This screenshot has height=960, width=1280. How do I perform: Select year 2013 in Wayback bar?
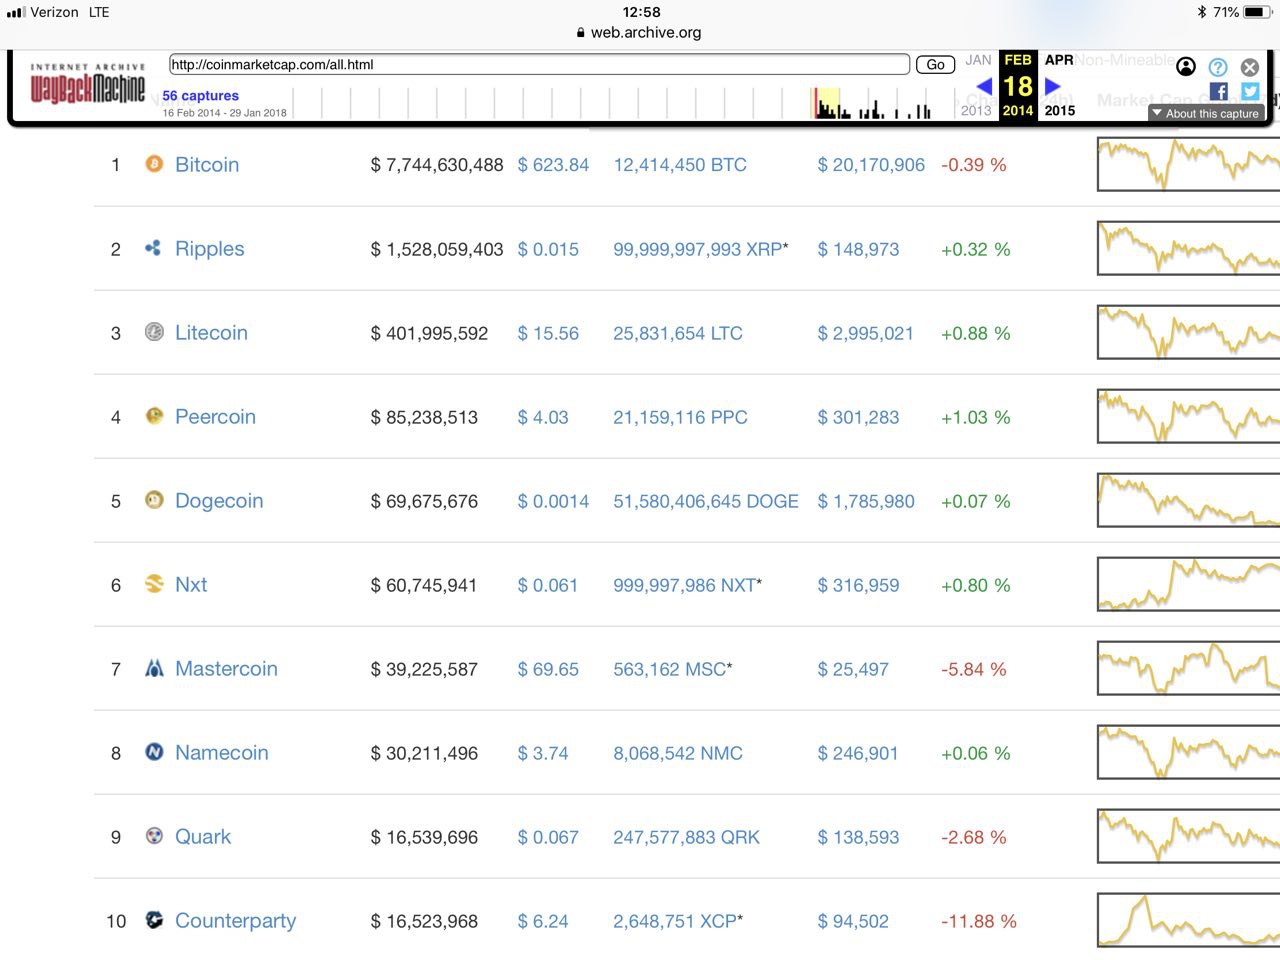976,111
